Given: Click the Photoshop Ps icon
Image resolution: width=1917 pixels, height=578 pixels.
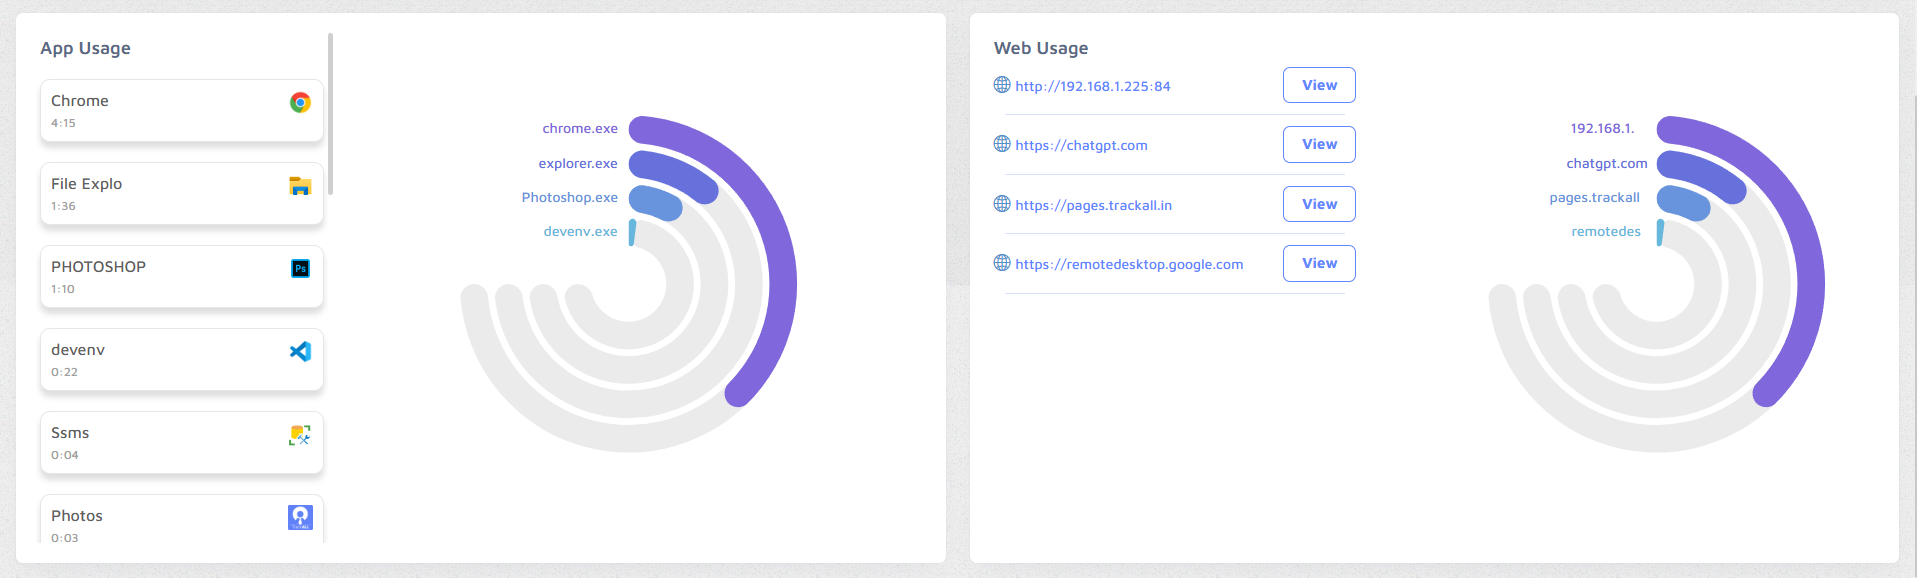Looking at the screenshot, I should click(x=300, y=268).
